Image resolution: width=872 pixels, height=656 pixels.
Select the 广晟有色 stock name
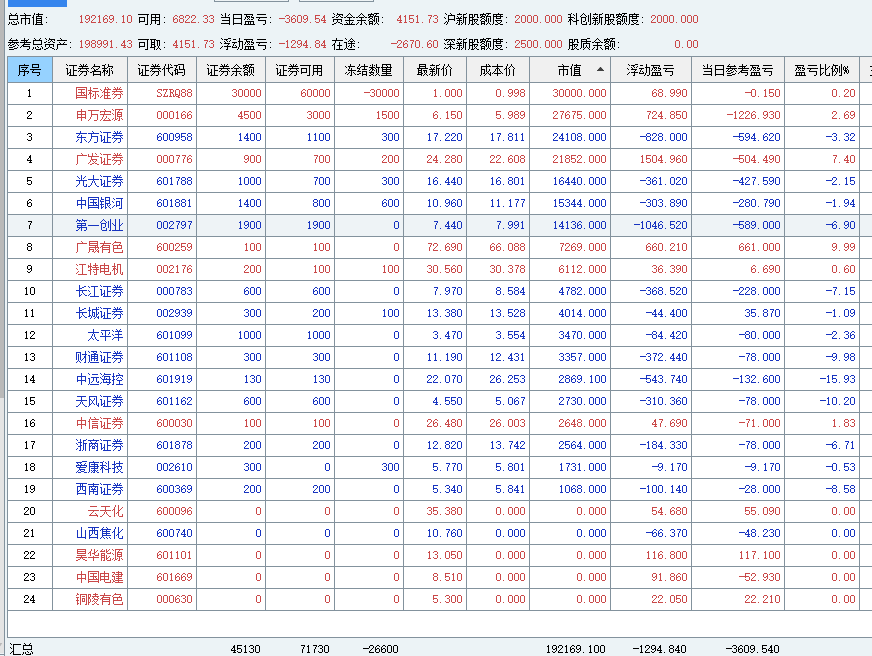99,247
